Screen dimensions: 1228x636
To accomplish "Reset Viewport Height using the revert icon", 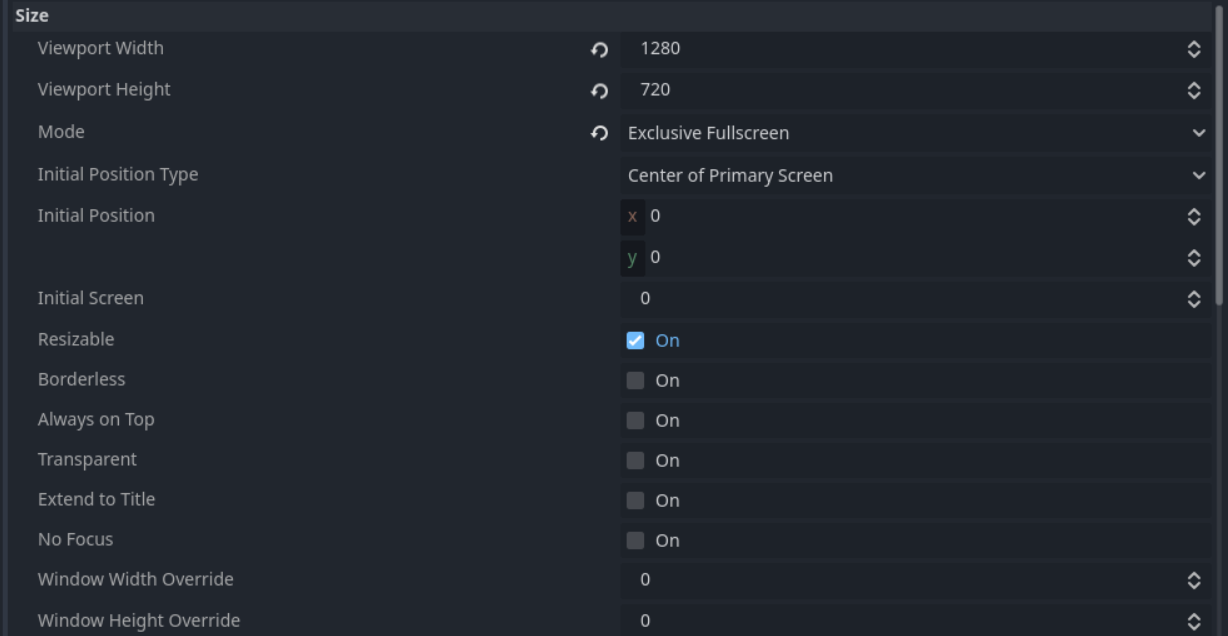I will pyautogui.click(x=599, y=91).
